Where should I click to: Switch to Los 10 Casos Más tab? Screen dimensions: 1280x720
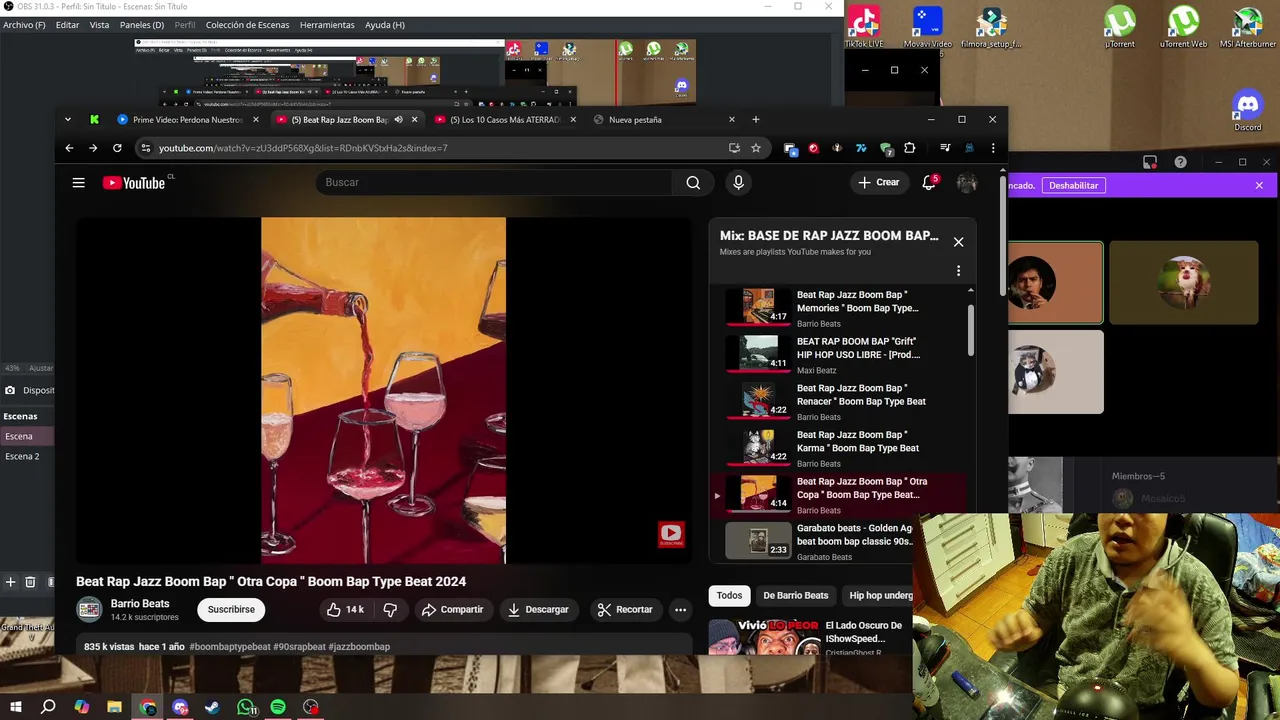pos(505,119)
